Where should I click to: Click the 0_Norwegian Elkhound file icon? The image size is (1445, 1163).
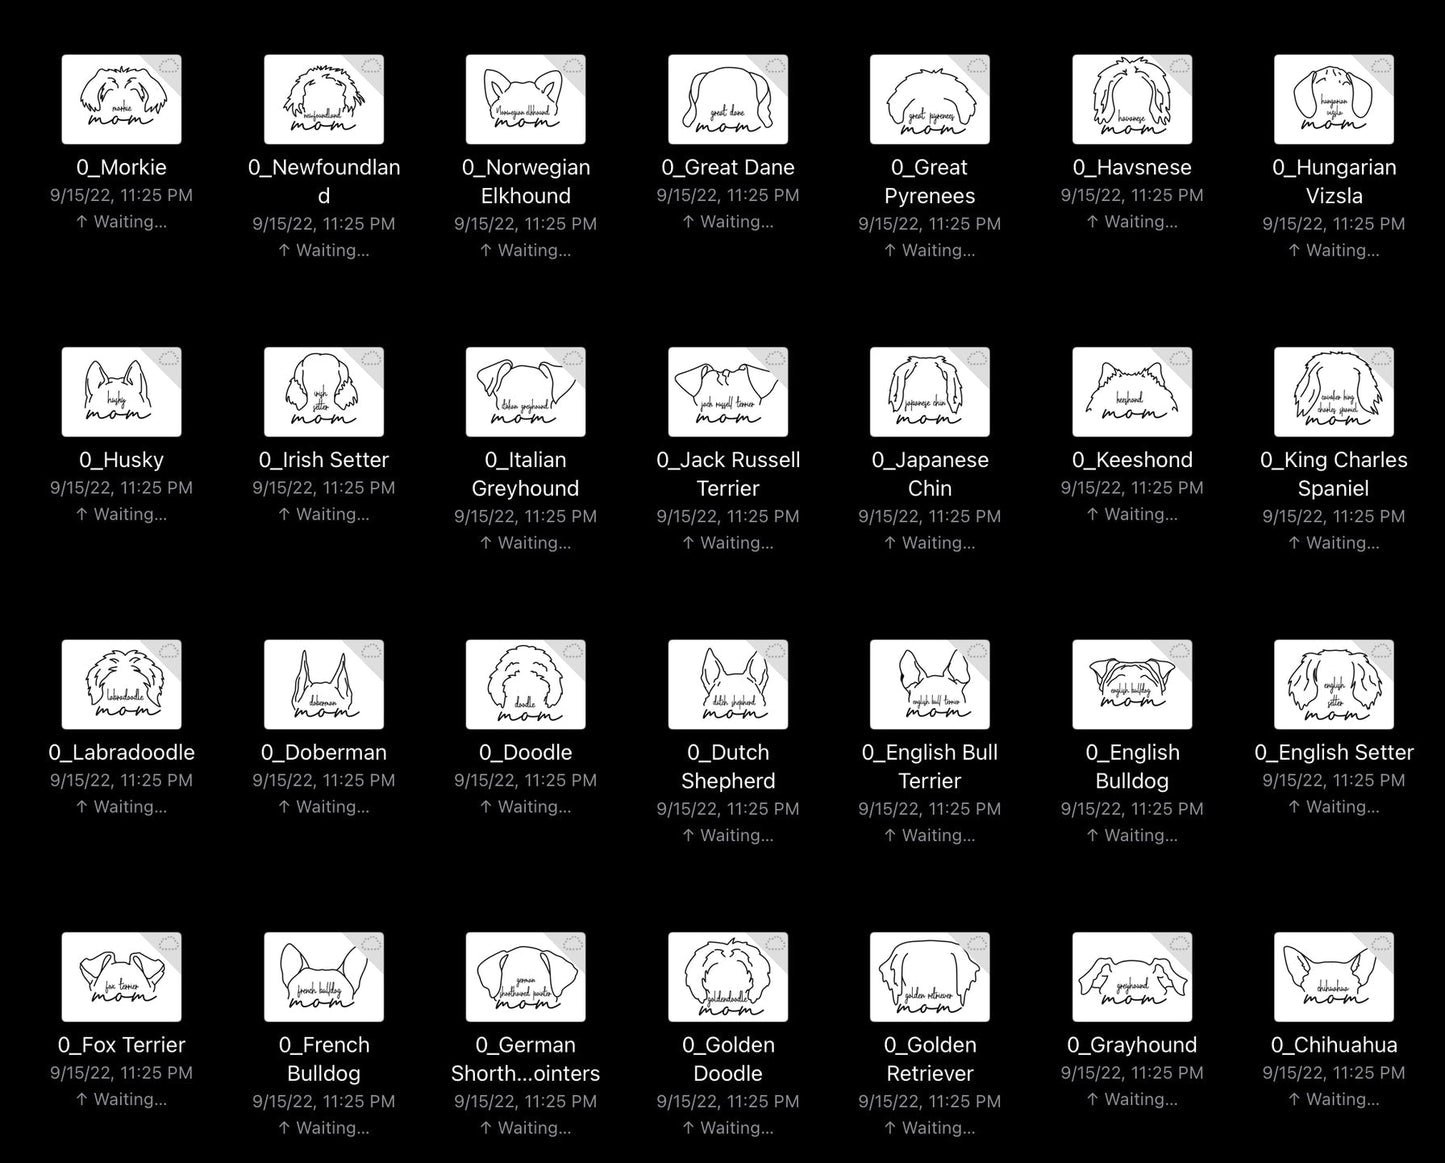pyautogui.click(x=525, y=99)
